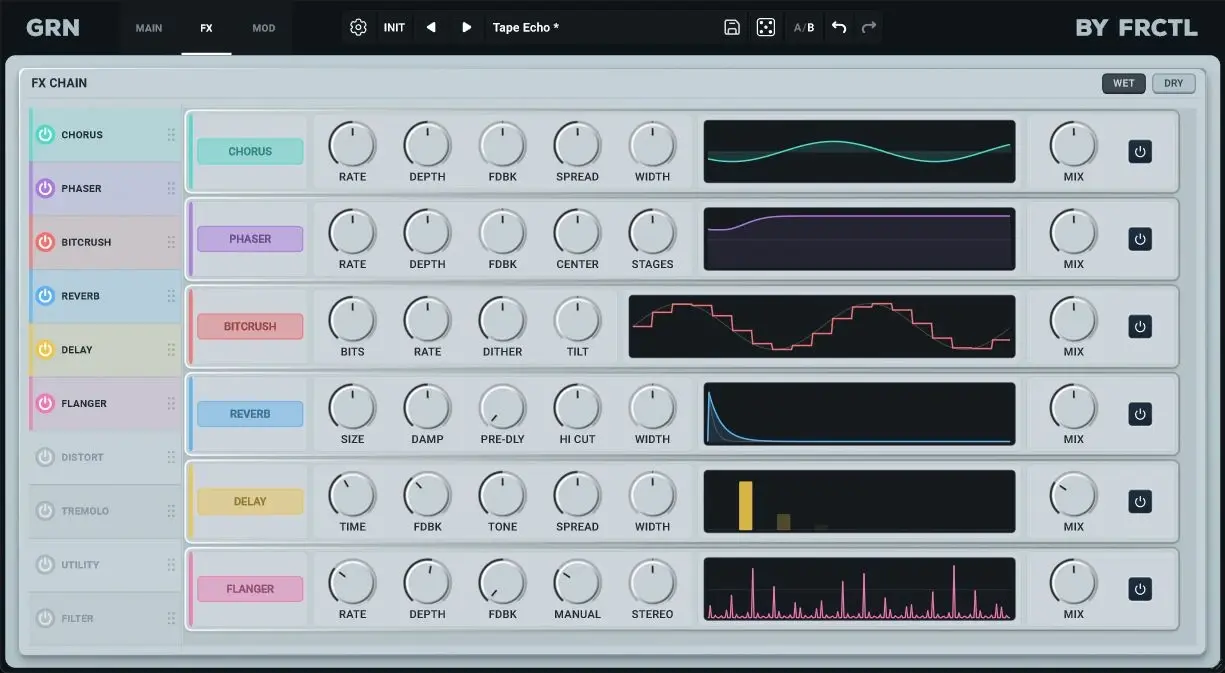This screenshot has width=1225, height=673.
Task: Click the Bitcrush stepped waveform display
Action: 822,327
